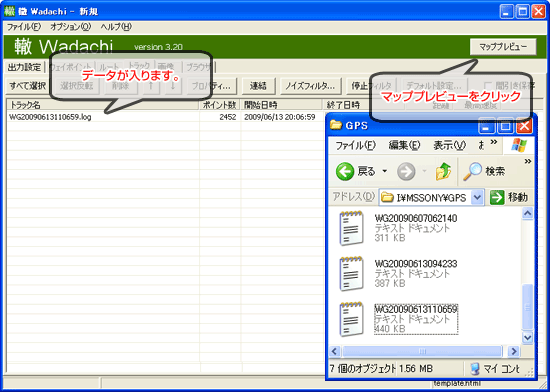Click the green Back arrow icon
550x392 pixels.
(344, 171)
